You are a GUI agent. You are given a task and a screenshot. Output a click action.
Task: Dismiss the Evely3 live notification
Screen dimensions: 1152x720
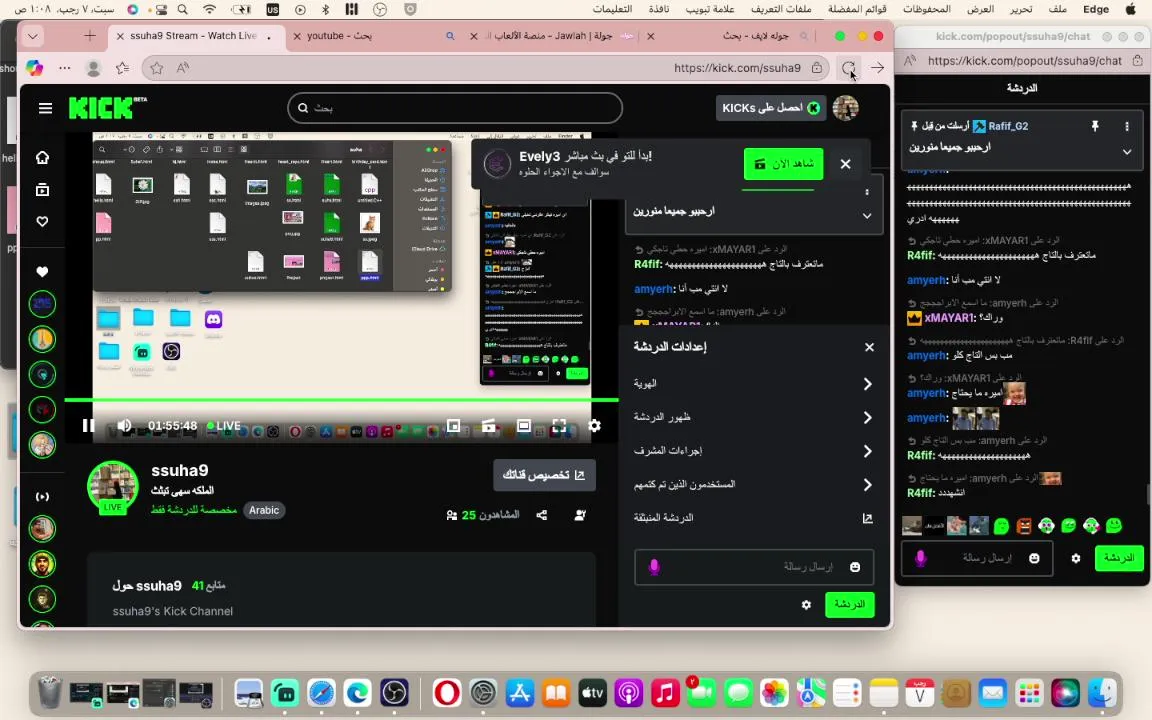tap(846, 164)
